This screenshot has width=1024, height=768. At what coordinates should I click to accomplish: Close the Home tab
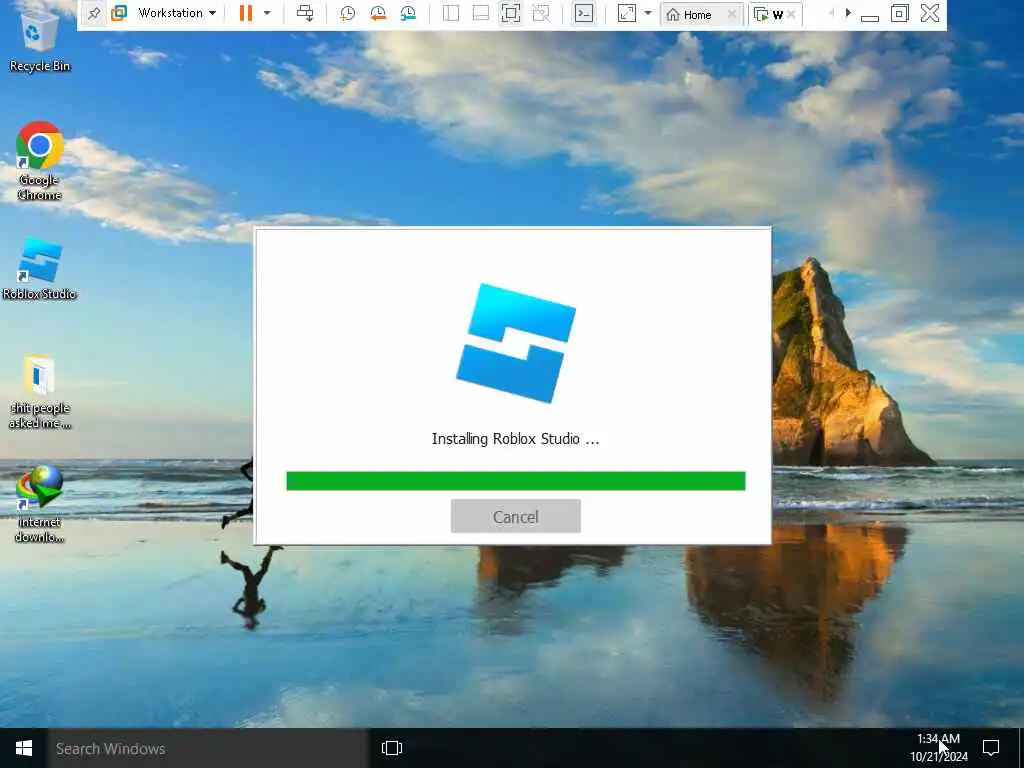point(732,14)
